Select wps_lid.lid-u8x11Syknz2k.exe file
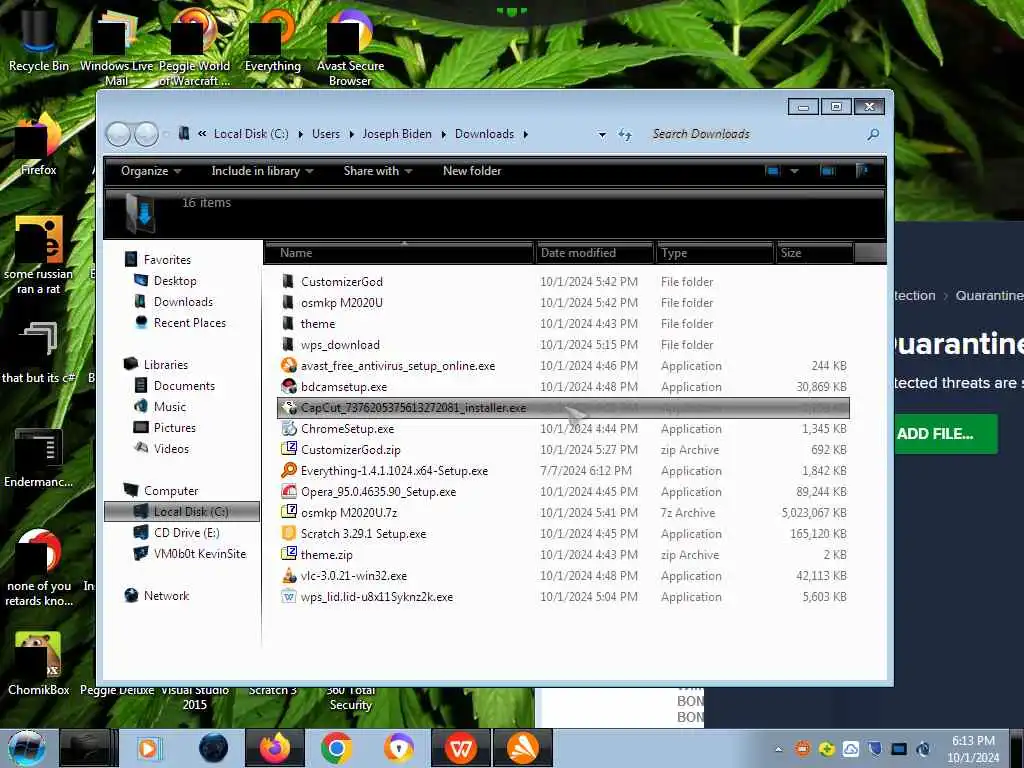Screen dimensions: 1024x768 coord(564,596)
